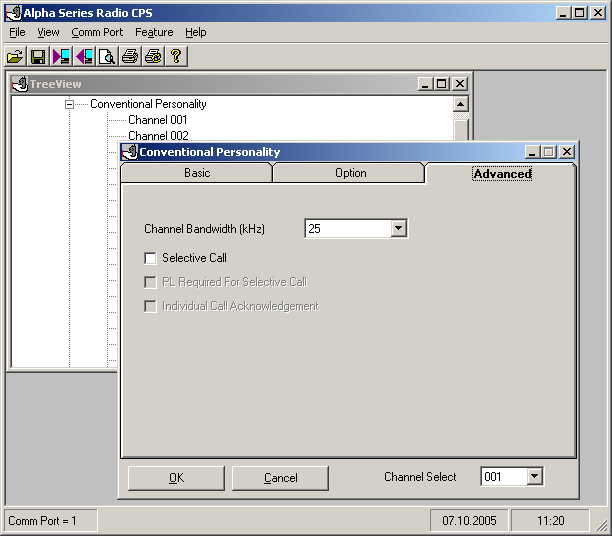Screen dimensions: 612x536
Task: Minimize the Conventional Personality dialog
Action: [532, 151]
